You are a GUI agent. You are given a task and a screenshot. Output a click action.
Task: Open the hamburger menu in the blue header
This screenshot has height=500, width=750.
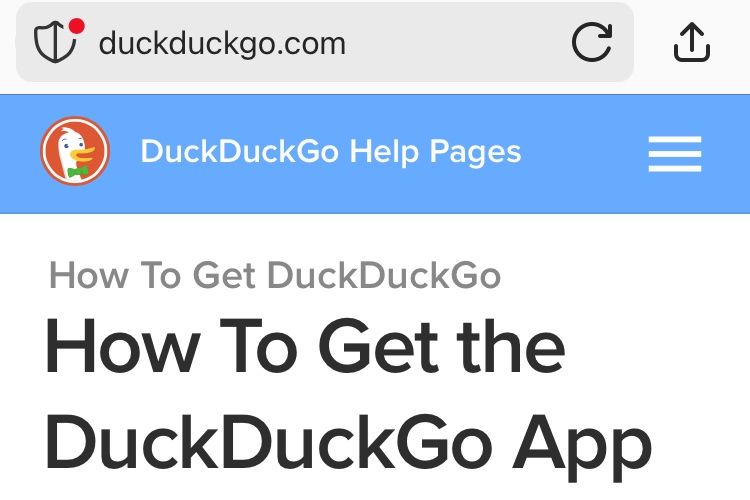675,154
